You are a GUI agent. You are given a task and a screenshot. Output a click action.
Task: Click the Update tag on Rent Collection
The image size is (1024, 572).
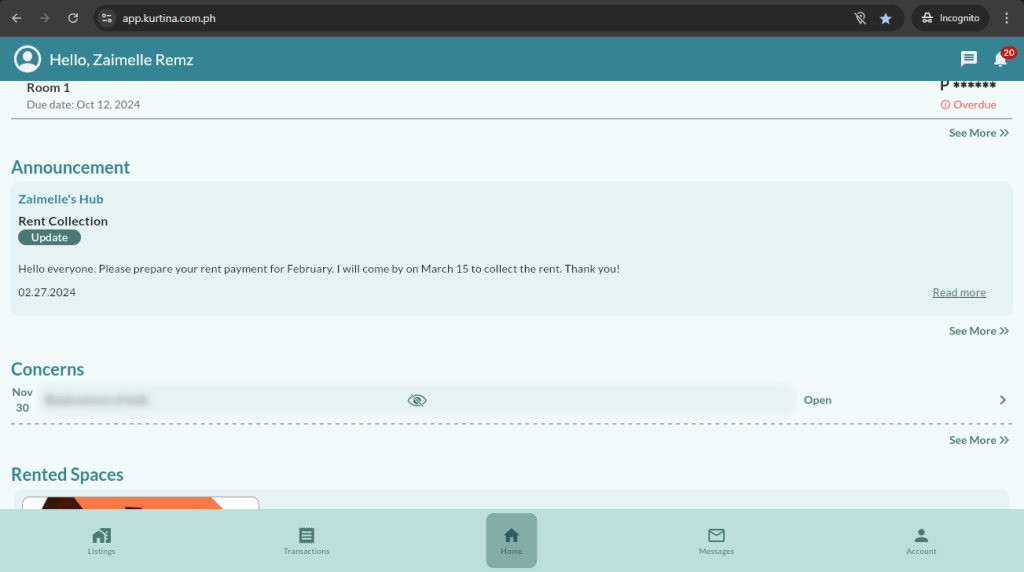(49, 238)
